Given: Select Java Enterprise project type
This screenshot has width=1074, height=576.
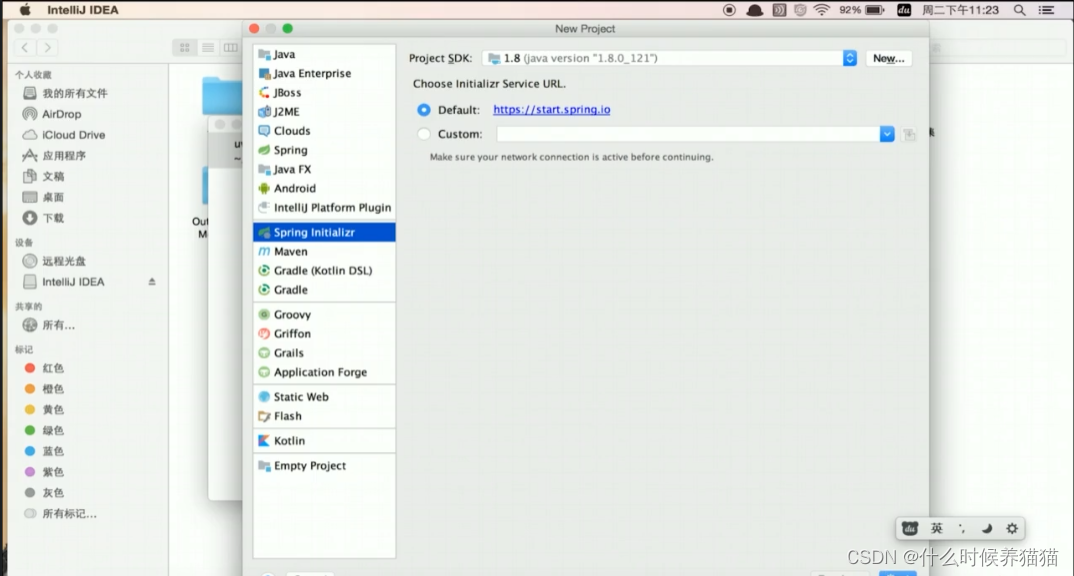Looking at the screenshot, I should pyautogui.click(x=324, y=73).
